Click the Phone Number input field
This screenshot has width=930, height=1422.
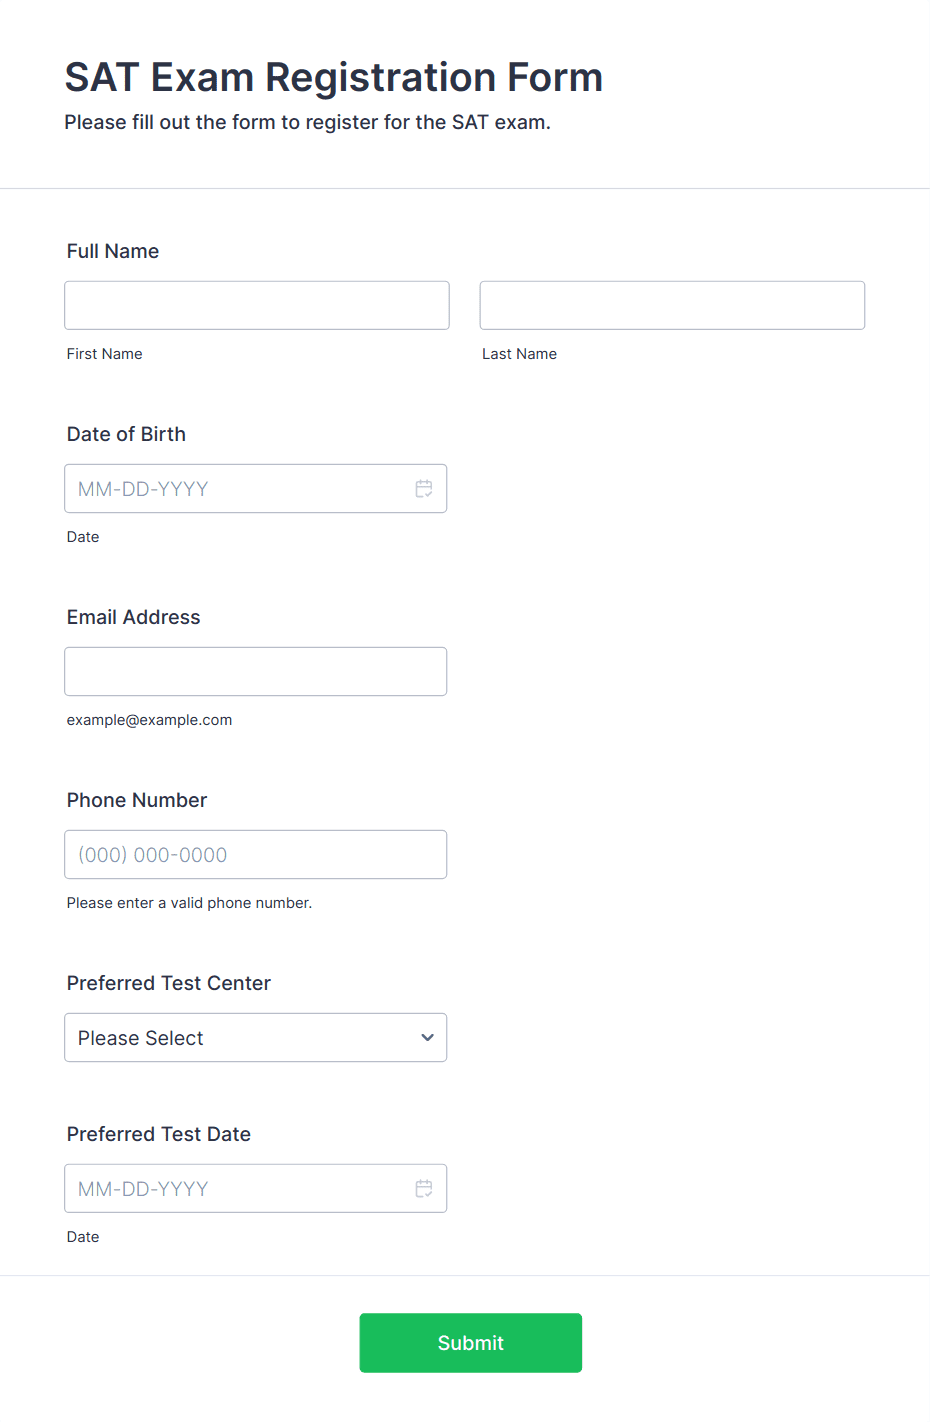[256, 855]
